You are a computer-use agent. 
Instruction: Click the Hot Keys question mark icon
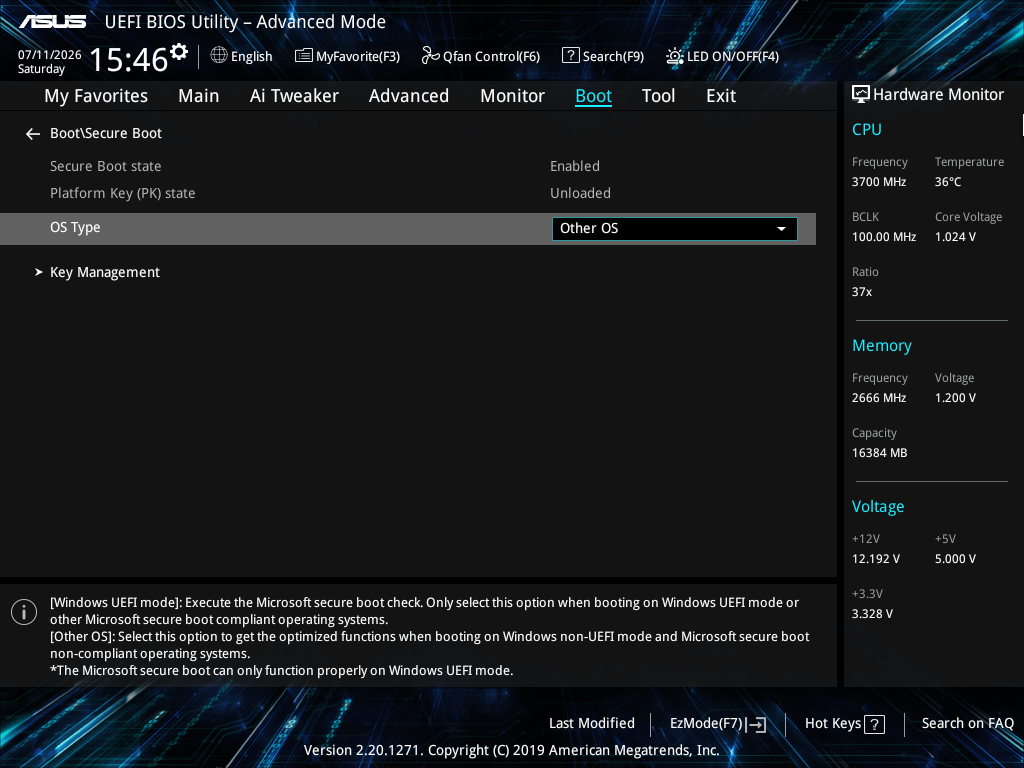(x=874, y=724)
